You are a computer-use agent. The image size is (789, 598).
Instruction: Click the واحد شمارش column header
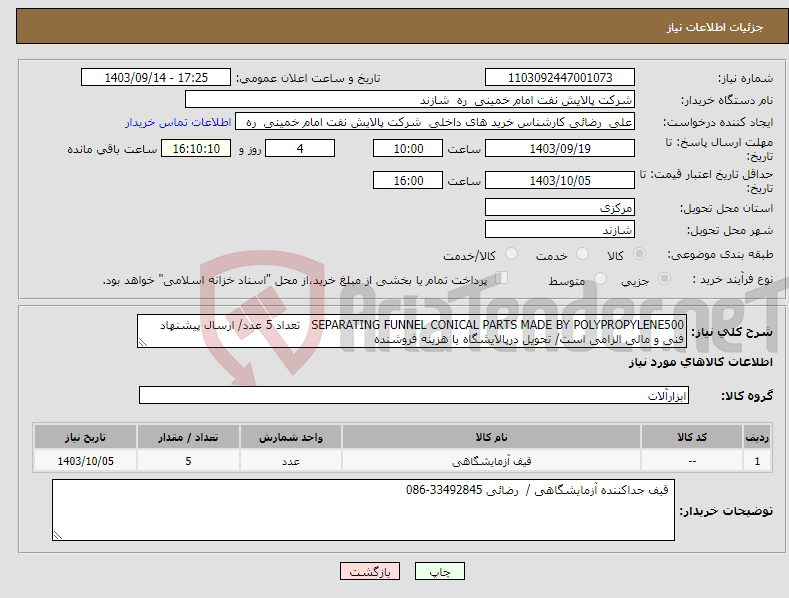click(x=290, y=437)
